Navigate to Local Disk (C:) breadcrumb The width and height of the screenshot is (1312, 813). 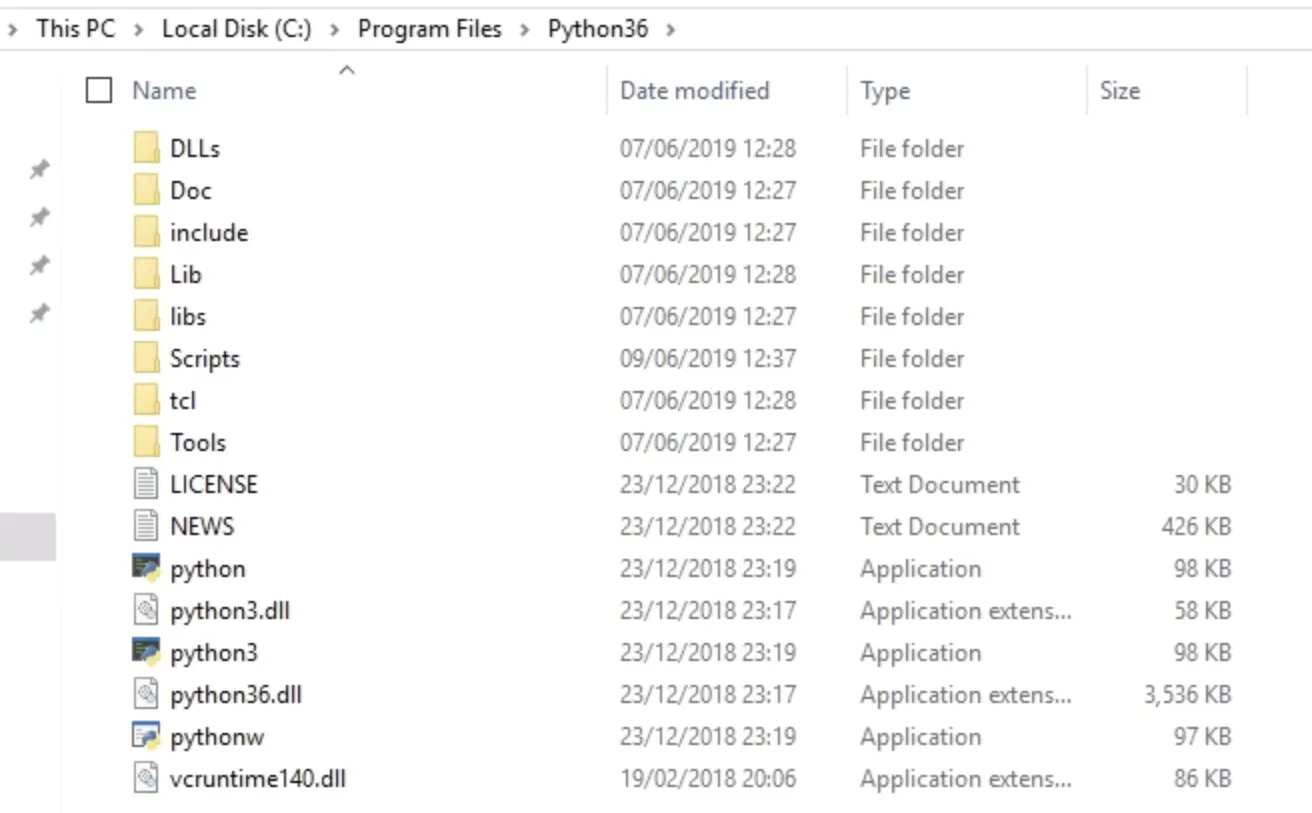coord(237,29)
